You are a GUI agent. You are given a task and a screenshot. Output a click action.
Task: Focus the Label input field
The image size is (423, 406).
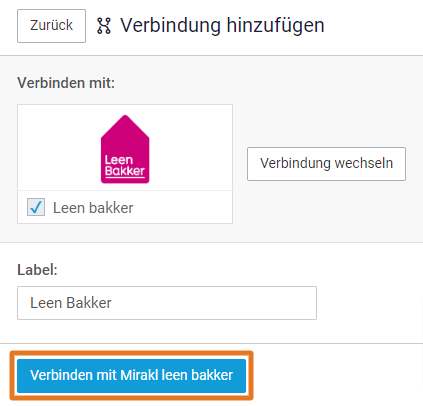pos(167,303)
